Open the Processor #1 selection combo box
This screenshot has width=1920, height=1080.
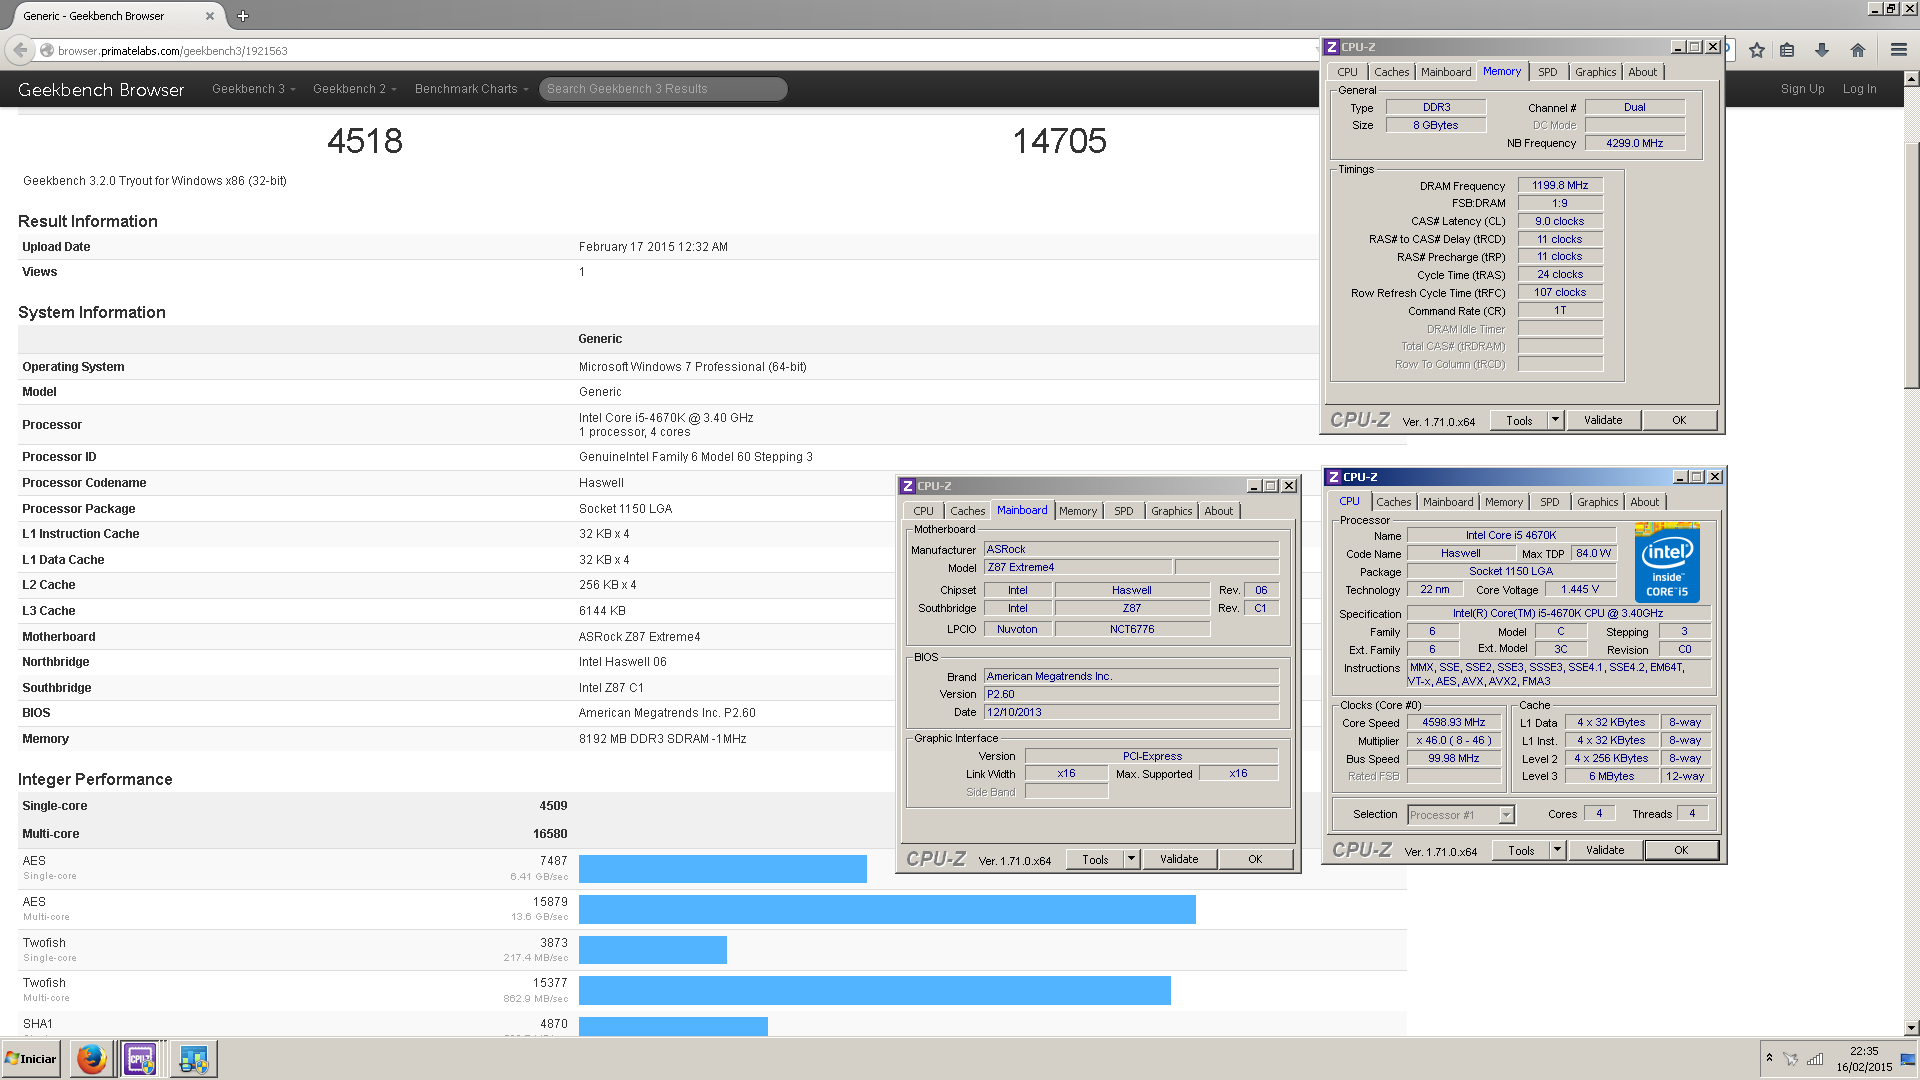(1460, 815)
